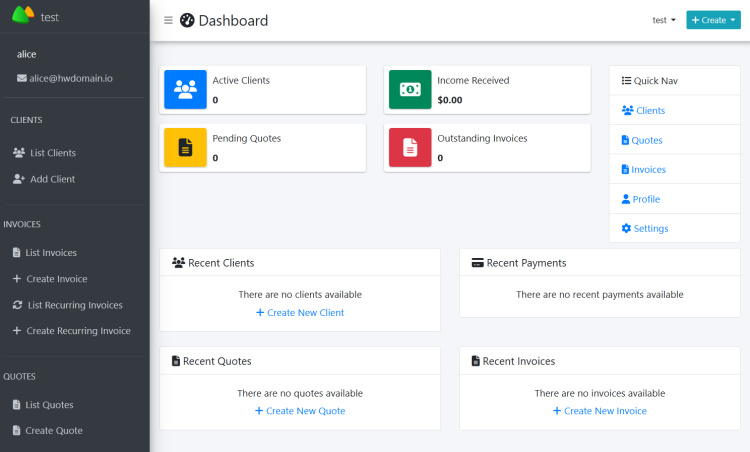This screenshot has width=750, height=452.
Task: Click the dashboard gauge icon in the header
Action: pyautogui.click(x=187, y=21)
